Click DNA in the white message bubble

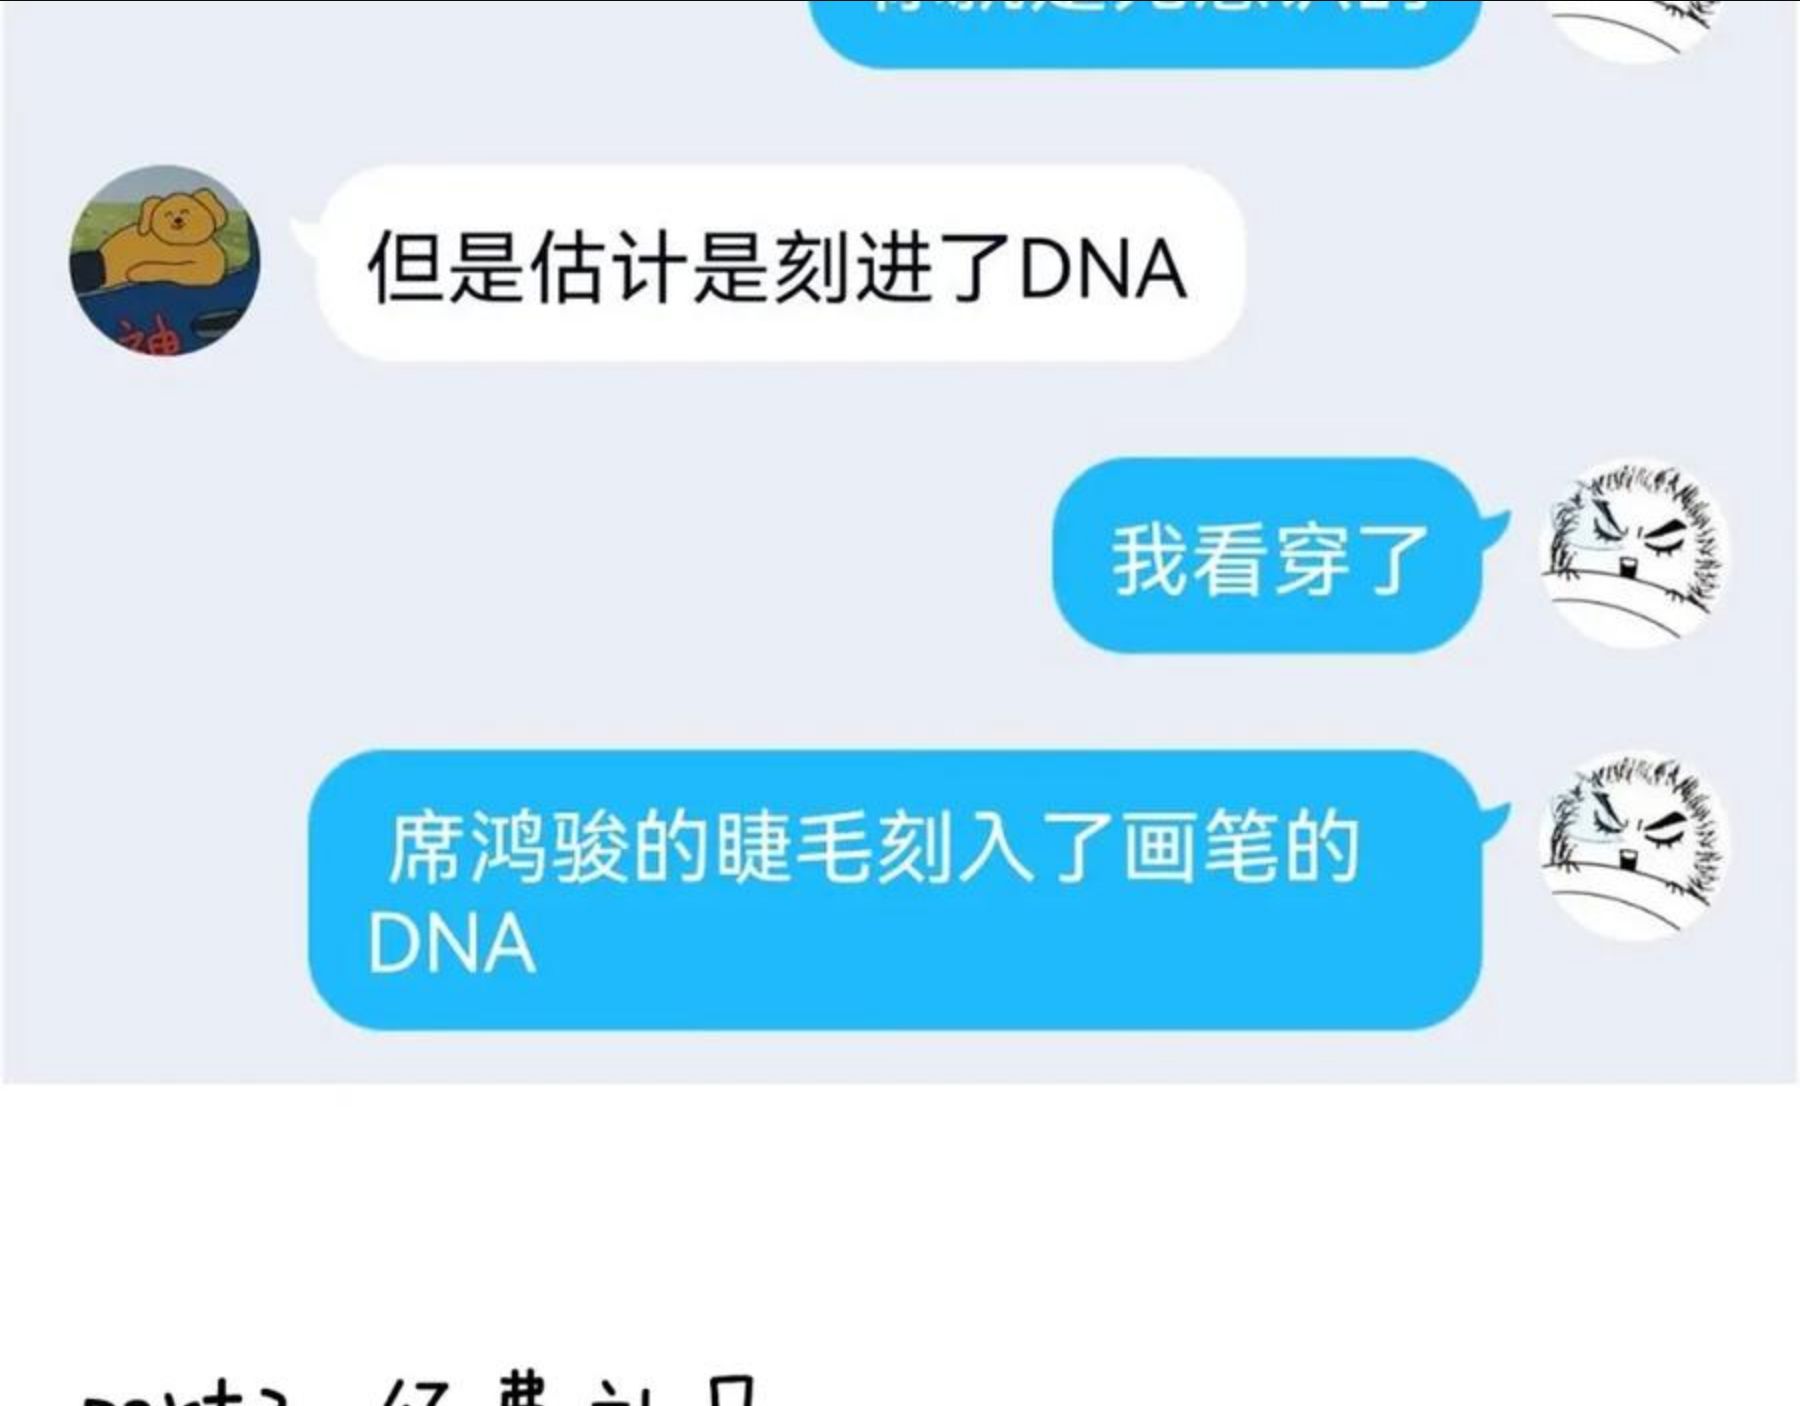point(1103,268)
